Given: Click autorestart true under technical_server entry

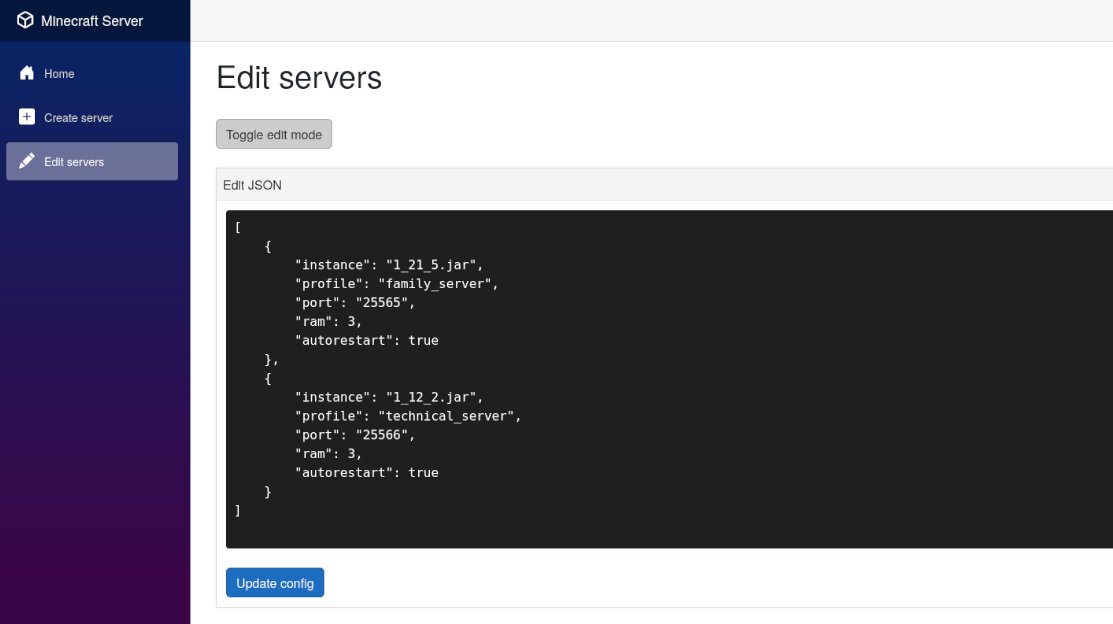Looking at the screenshot, I should [423, 473].
